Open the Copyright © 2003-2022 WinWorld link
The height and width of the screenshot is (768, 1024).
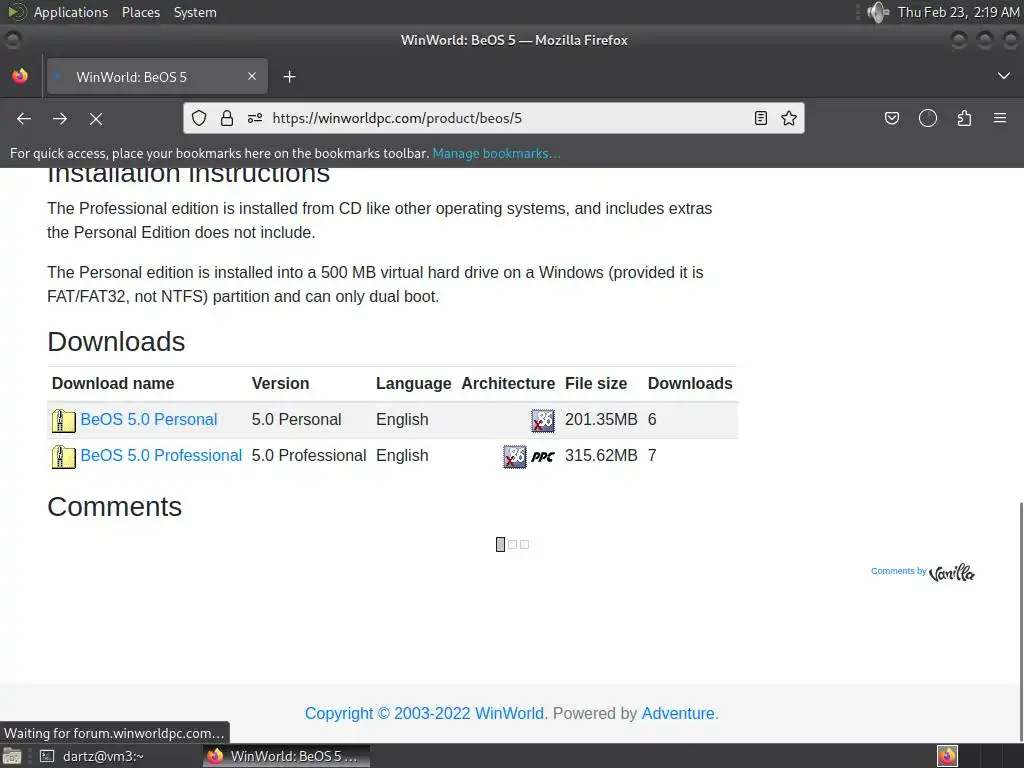tap(424, 713)
